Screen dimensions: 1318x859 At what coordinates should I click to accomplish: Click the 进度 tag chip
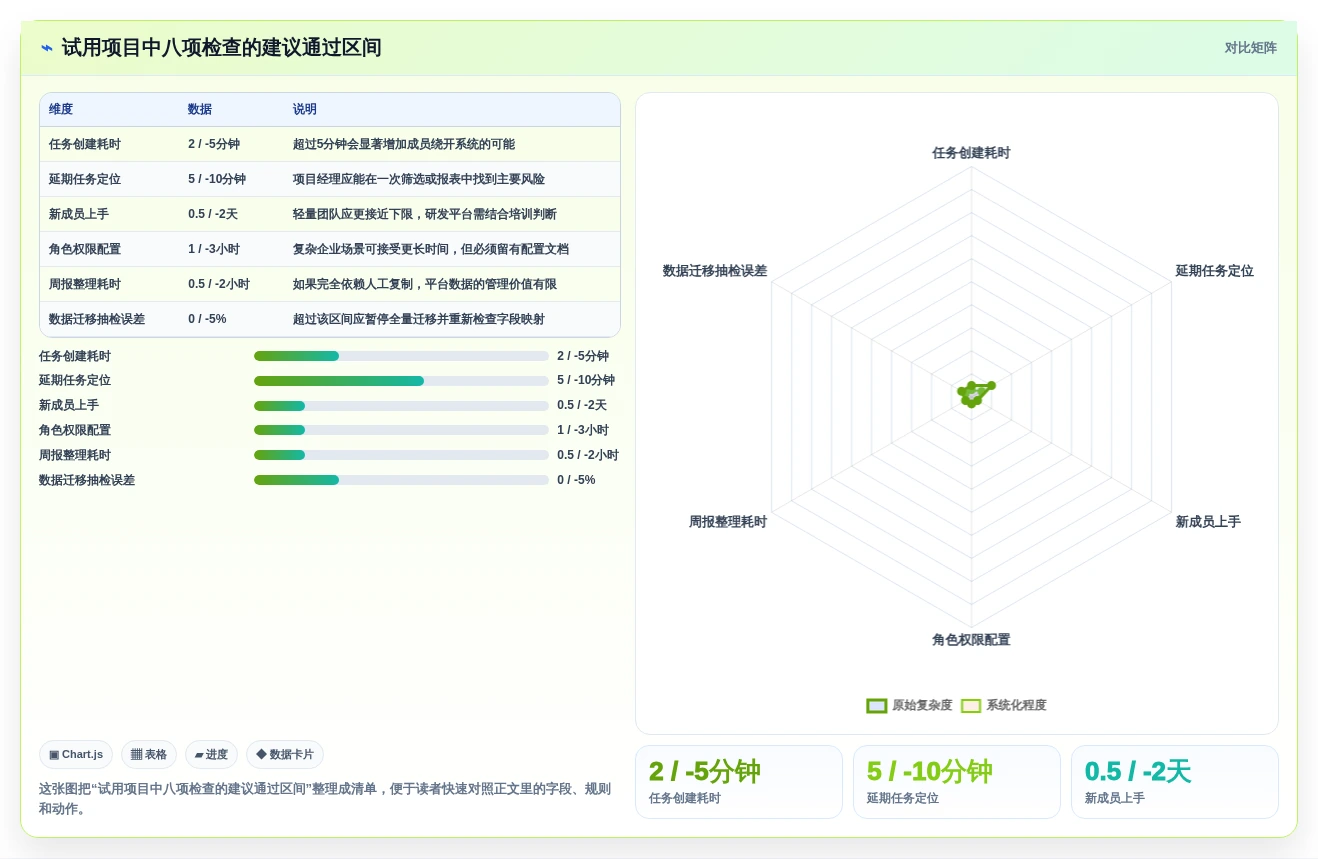[211, 755]
